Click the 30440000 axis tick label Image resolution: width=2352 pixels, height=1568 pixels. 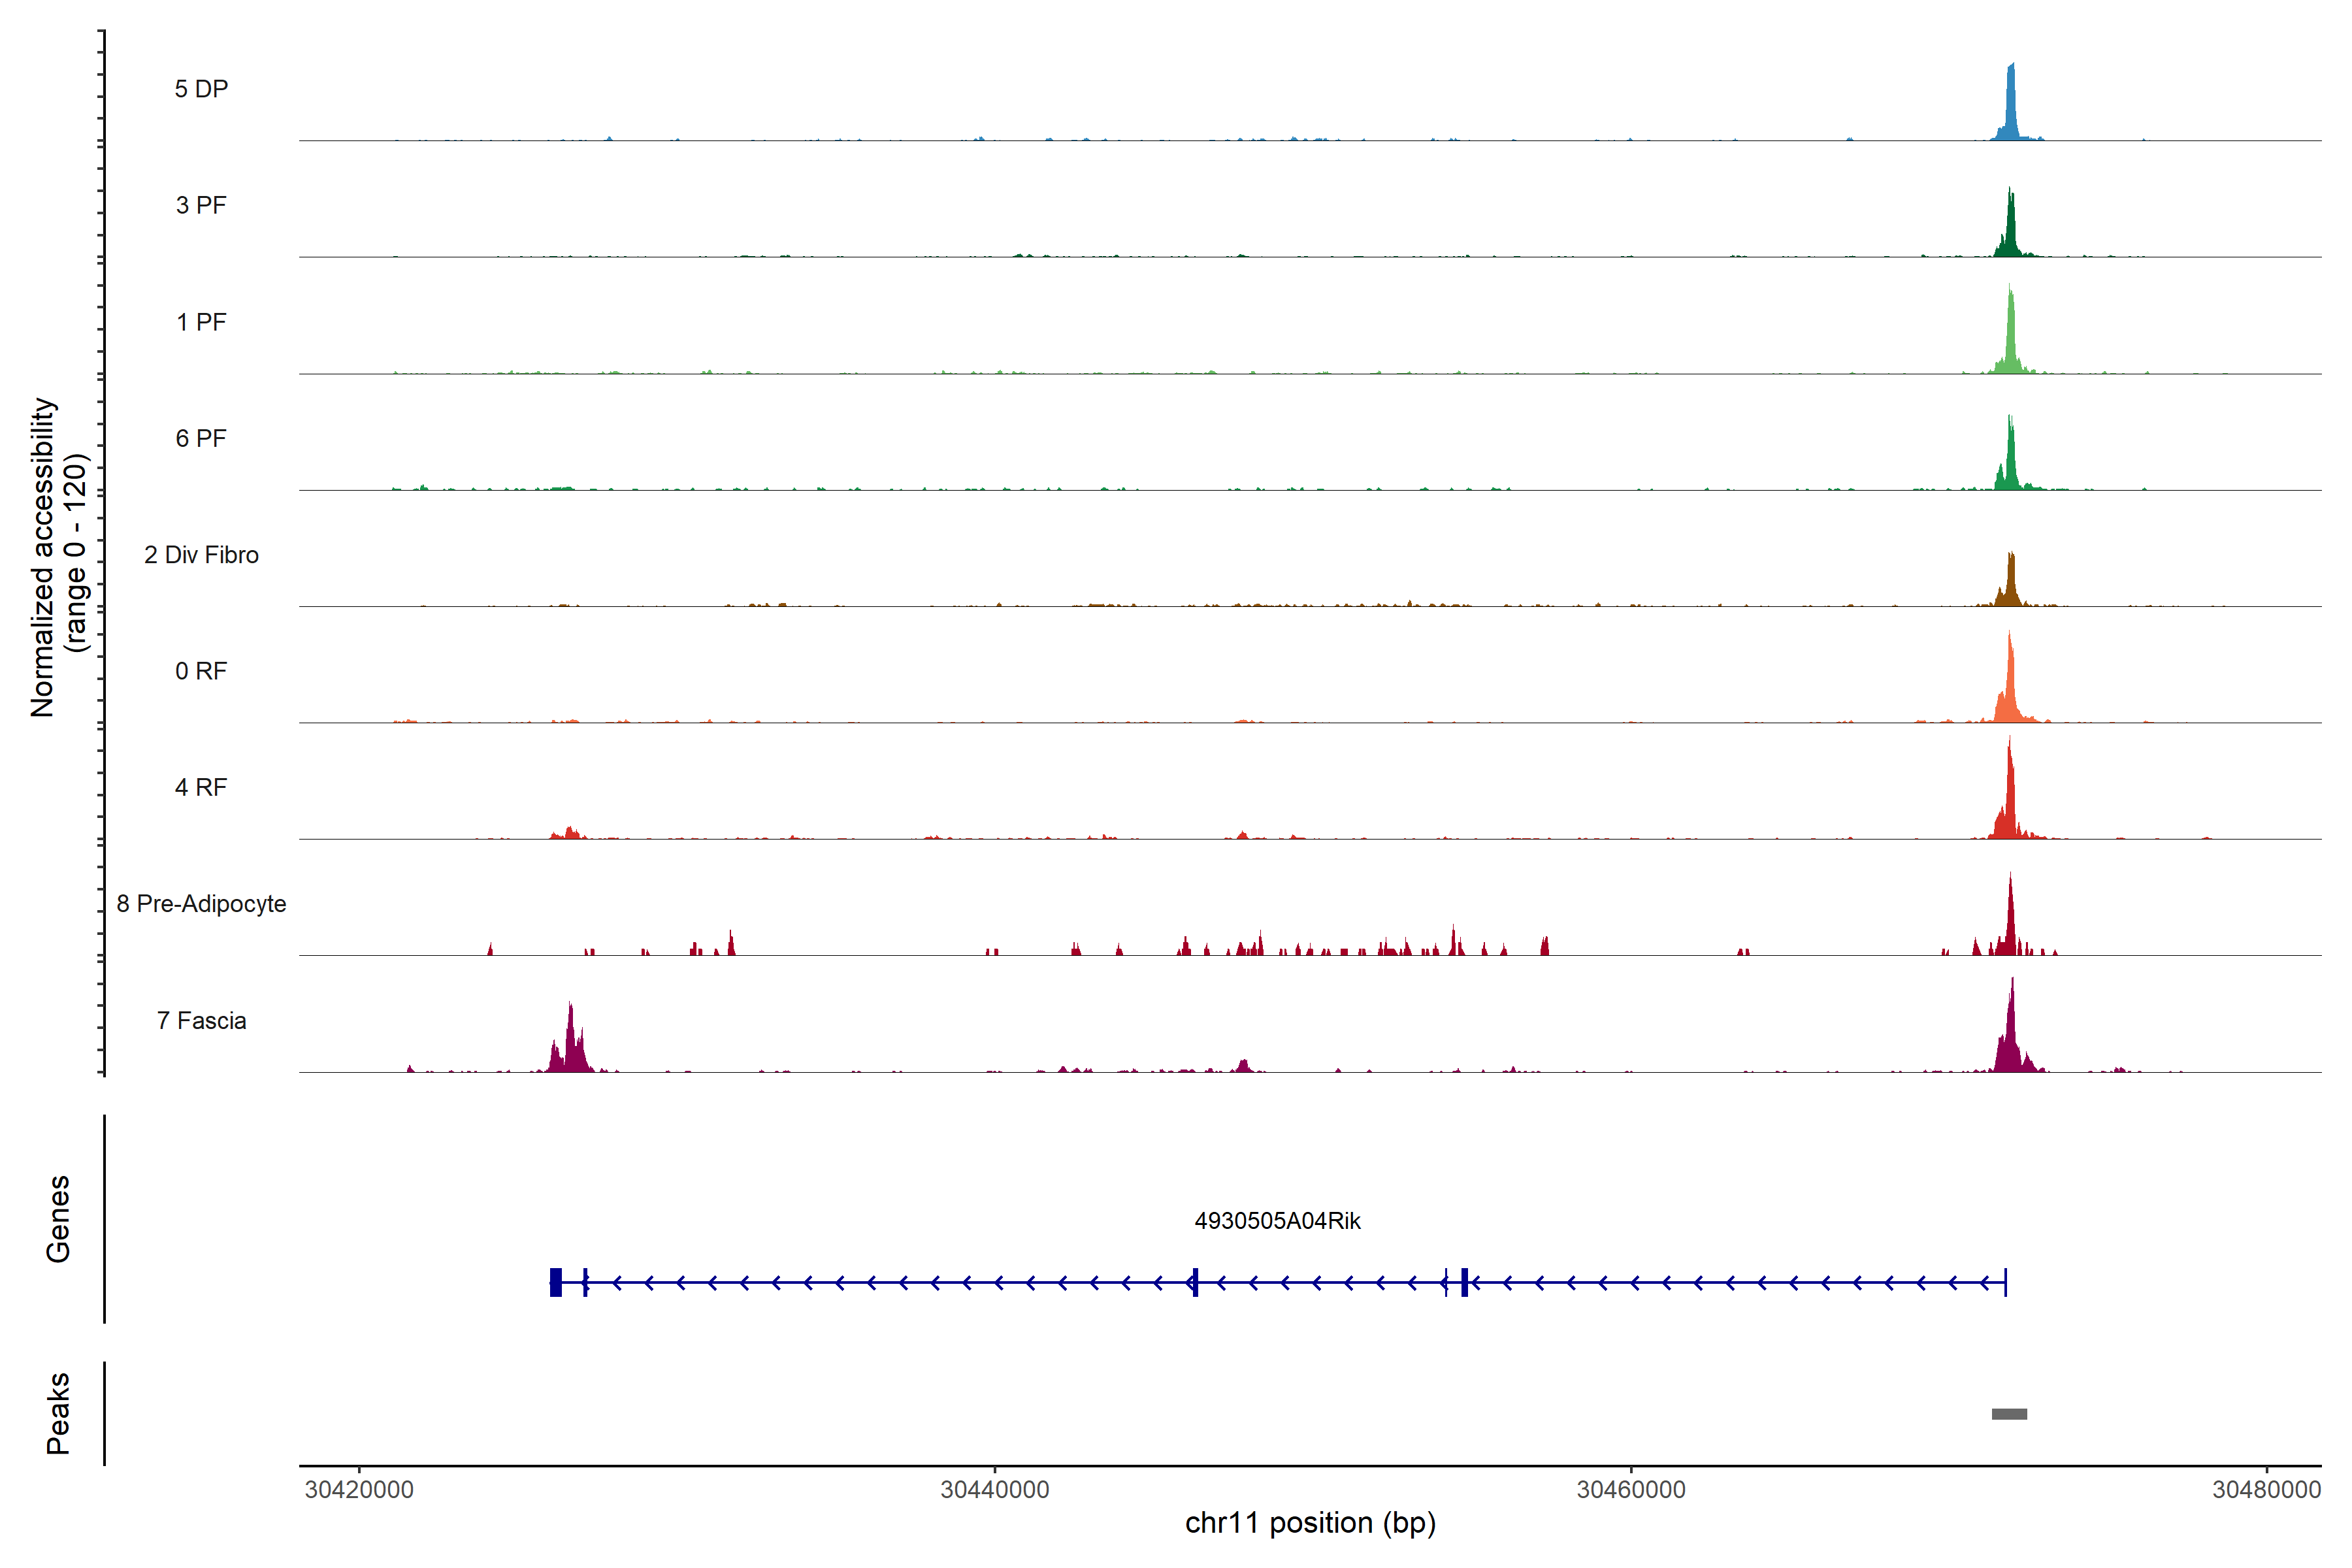[x=995, y=1490]
